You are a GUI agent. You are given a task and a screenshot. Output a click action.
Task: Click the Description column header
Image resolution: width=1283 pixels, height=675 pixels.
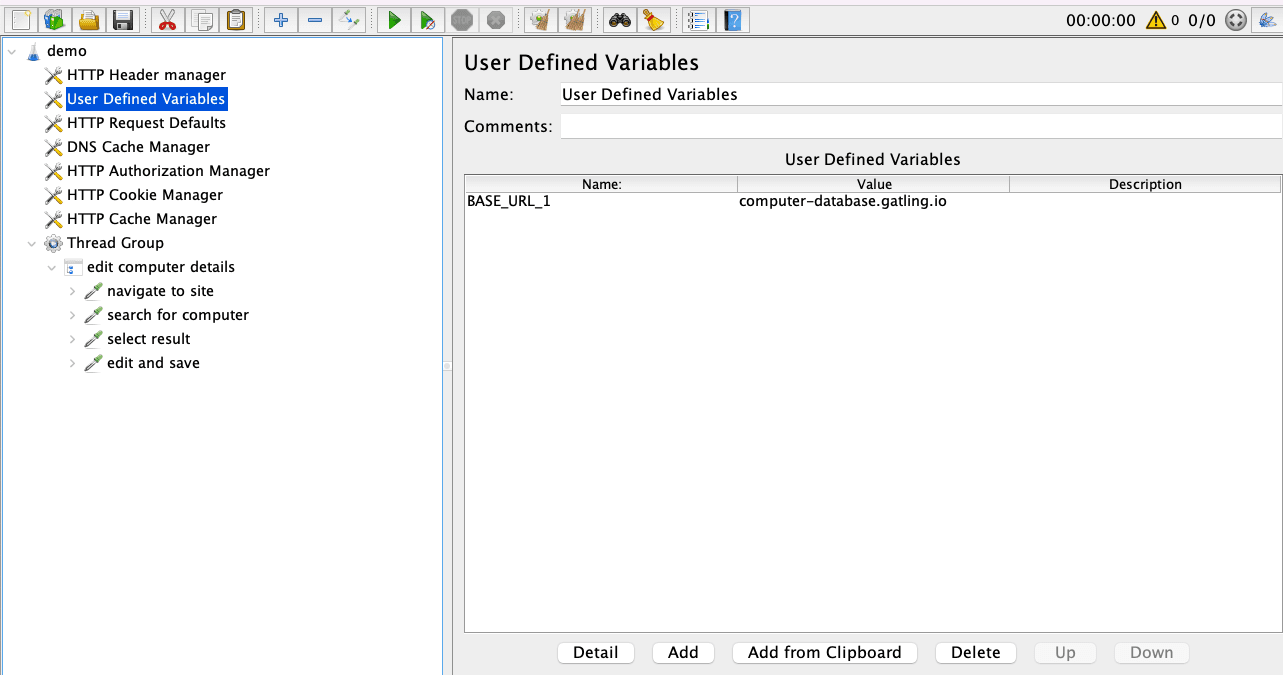click(1145, 184)
